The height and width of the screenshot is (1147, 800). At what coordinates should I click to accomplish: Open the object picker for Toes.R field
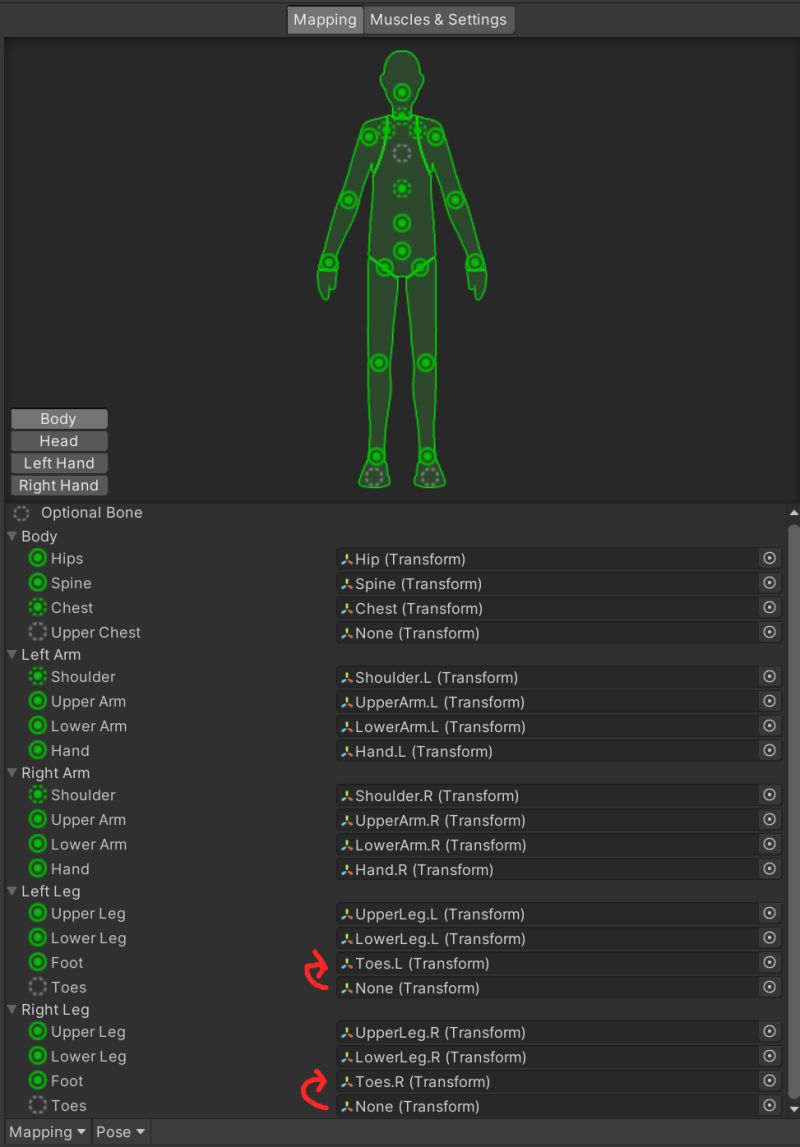(x=769, y=1081)
